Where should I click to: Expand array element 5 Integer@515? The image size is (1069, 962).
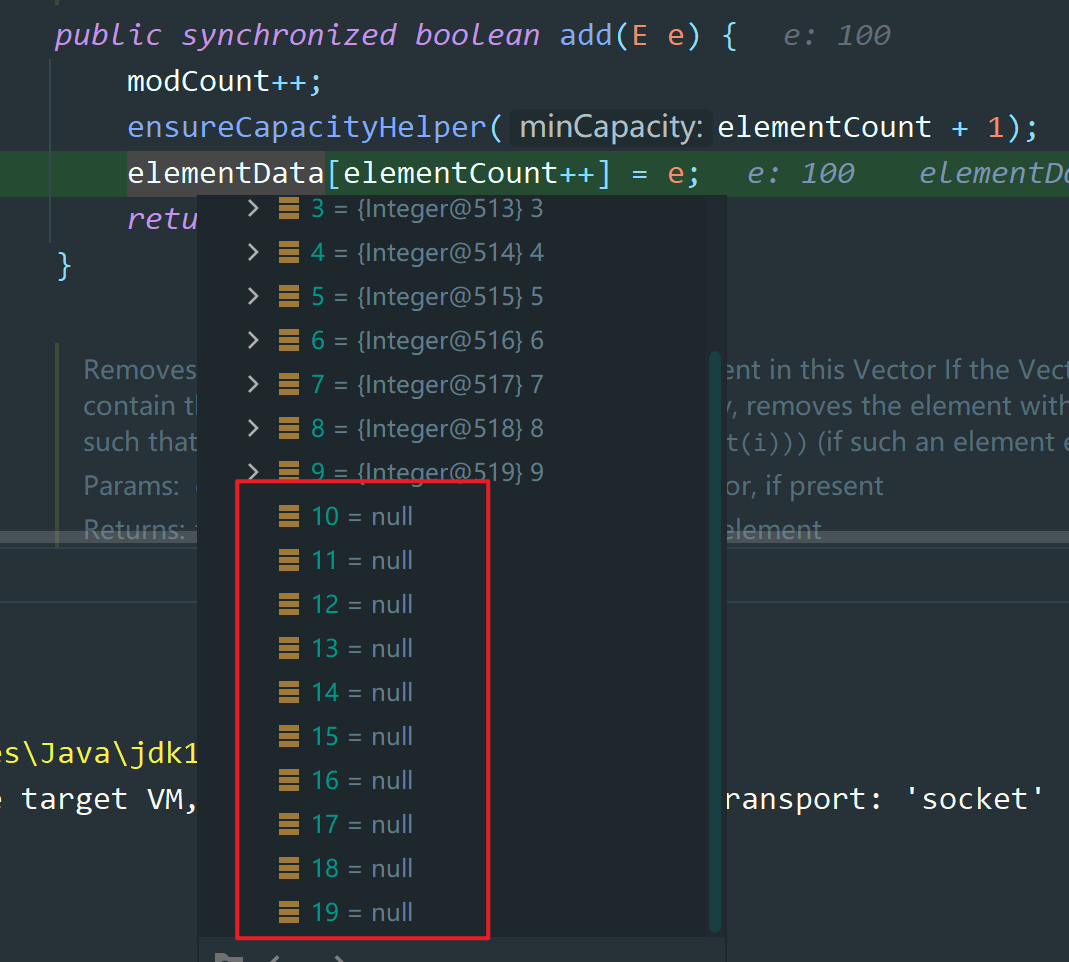[x=253, y=297]
